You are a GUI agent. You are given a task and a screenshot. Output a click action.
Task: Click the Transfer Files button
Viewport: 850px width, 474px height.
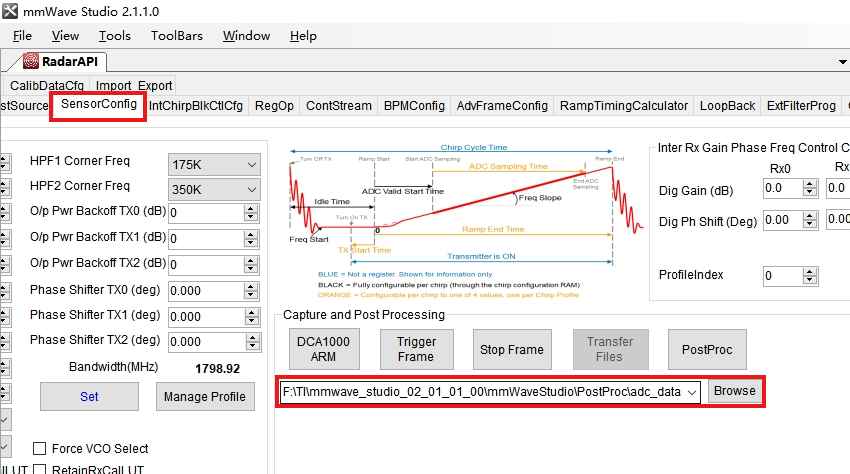tap(610, 349)
